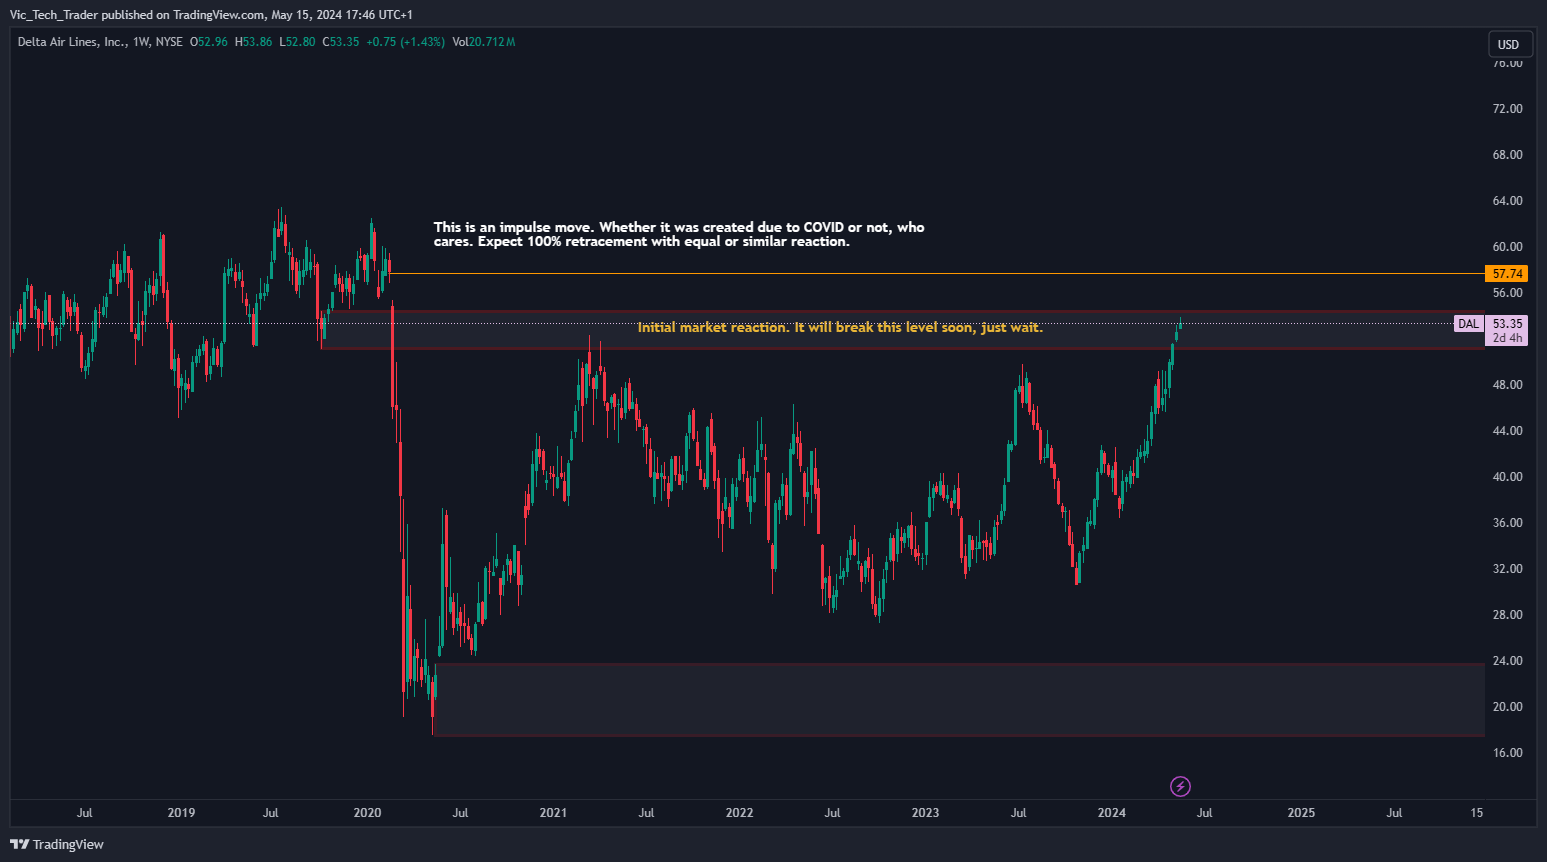Click the 36.00 price scale value

pyautogui.click(x=1507, y=523)
